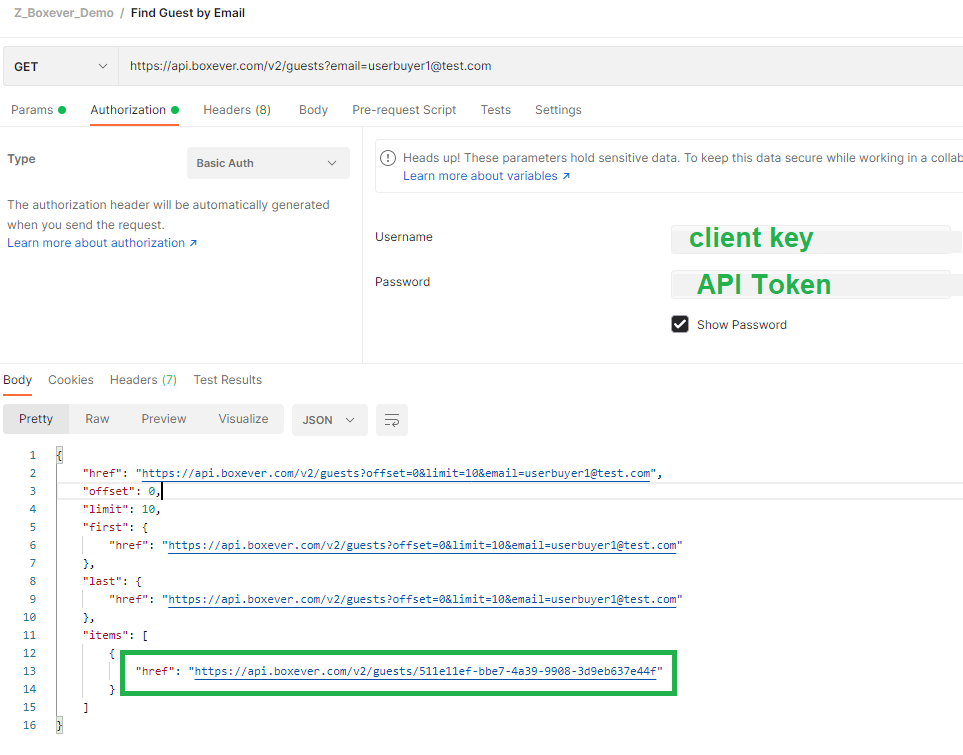The height and width of the screenshot is (755, 963).
Task: Click the Password input field
Action: (x=811, y=284)
